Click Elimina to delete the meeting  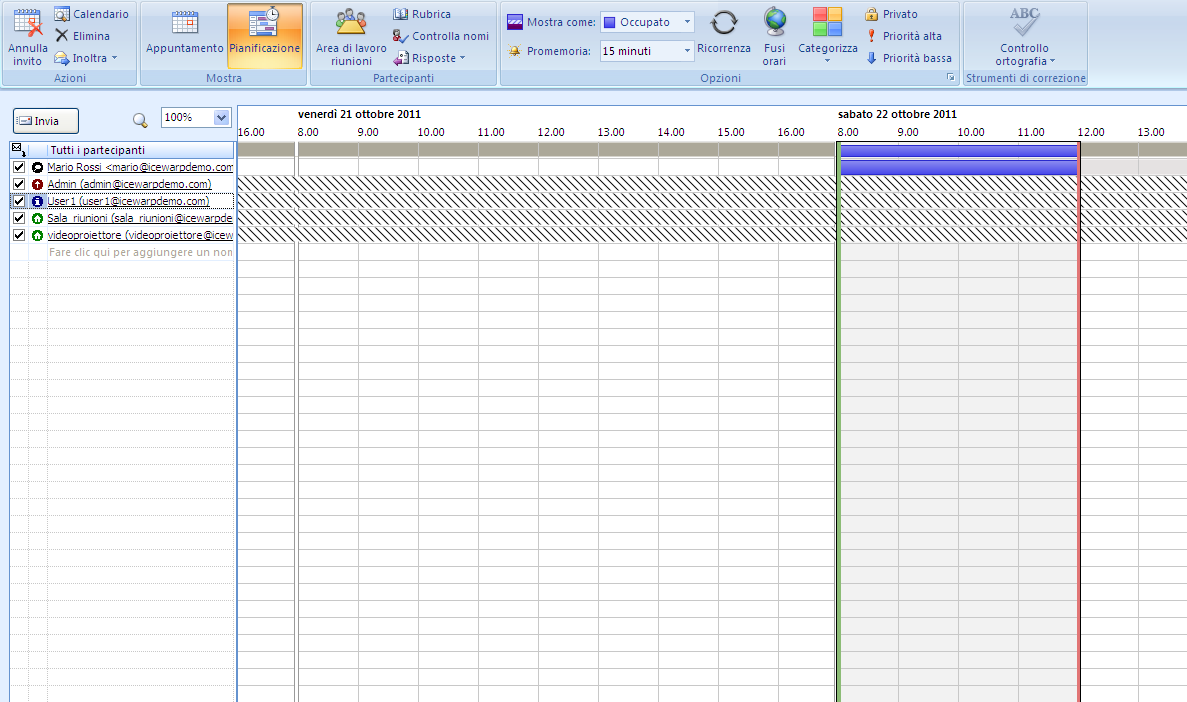tap(83, 36)
